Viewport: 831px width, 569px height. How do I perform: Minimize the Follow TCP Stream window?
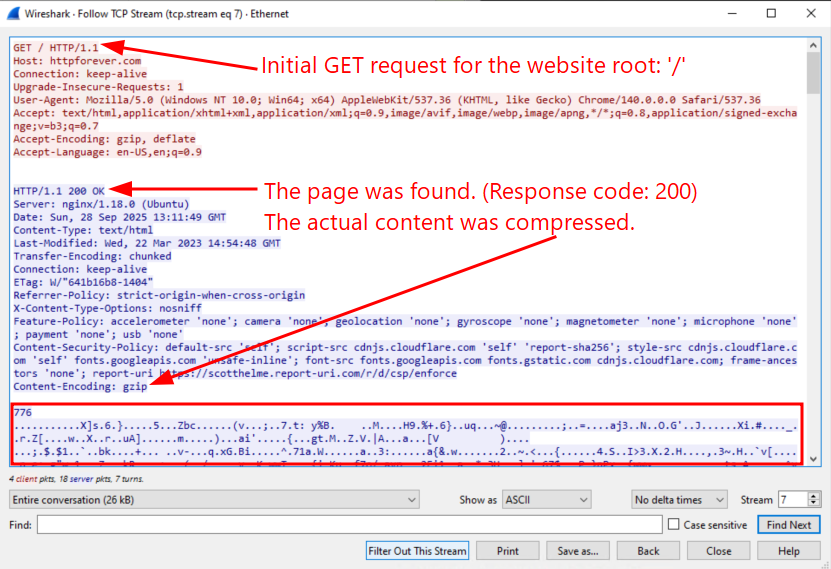coord(719,14)
